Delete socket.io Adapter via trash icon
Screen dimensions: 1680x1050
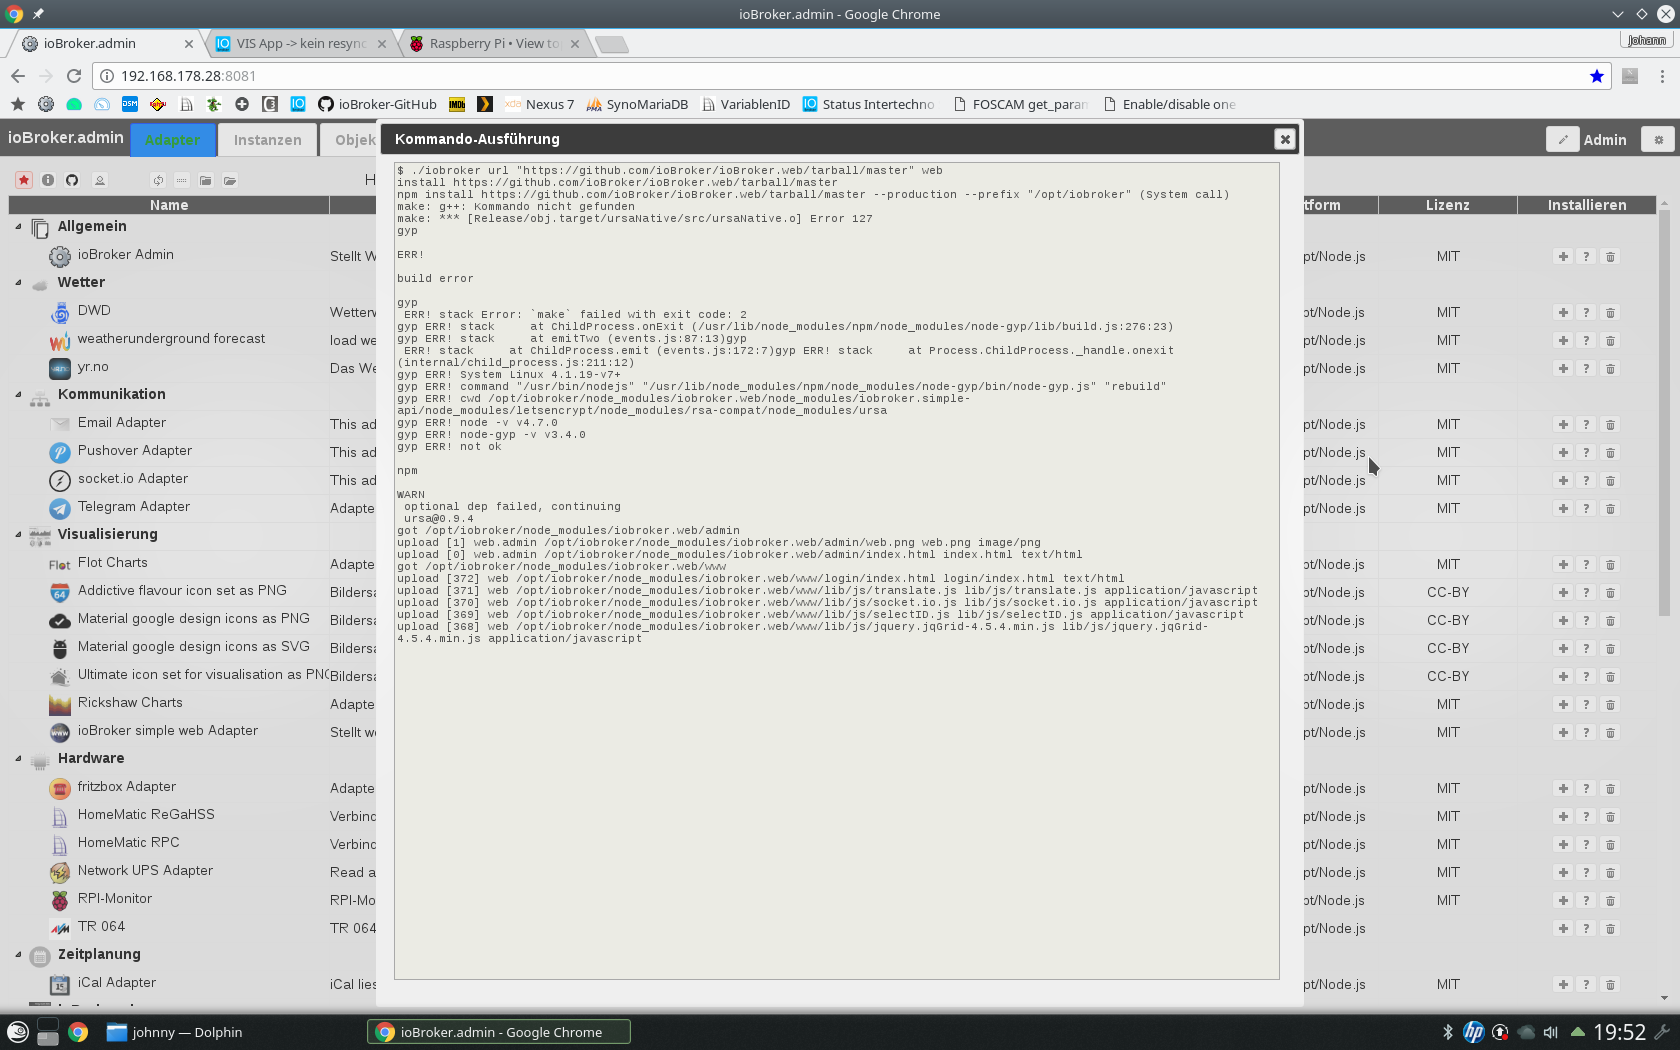(x=1610, y=481)
